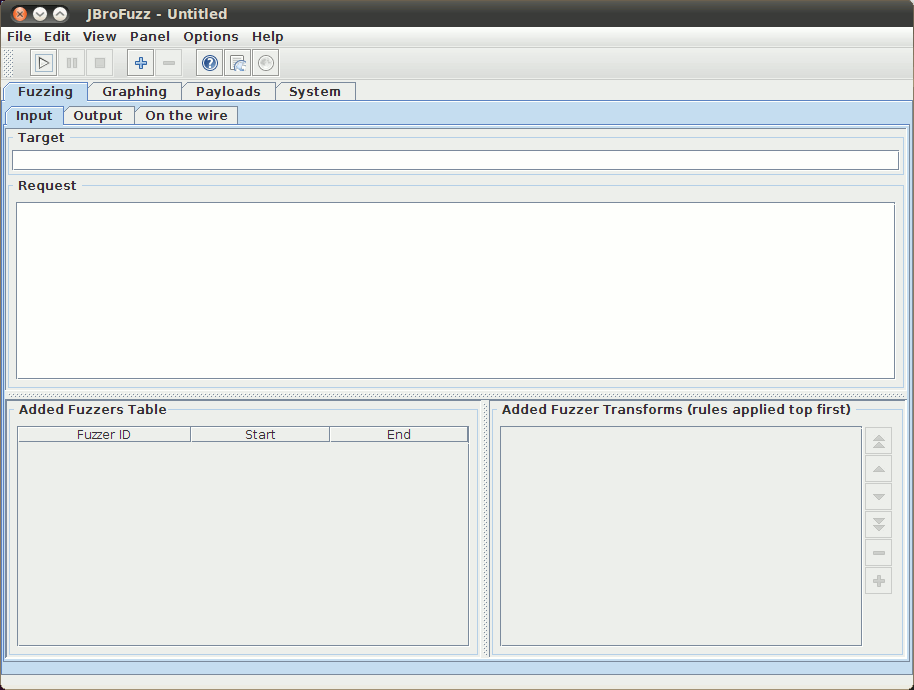Click the Target URL input field

[455, 160]
